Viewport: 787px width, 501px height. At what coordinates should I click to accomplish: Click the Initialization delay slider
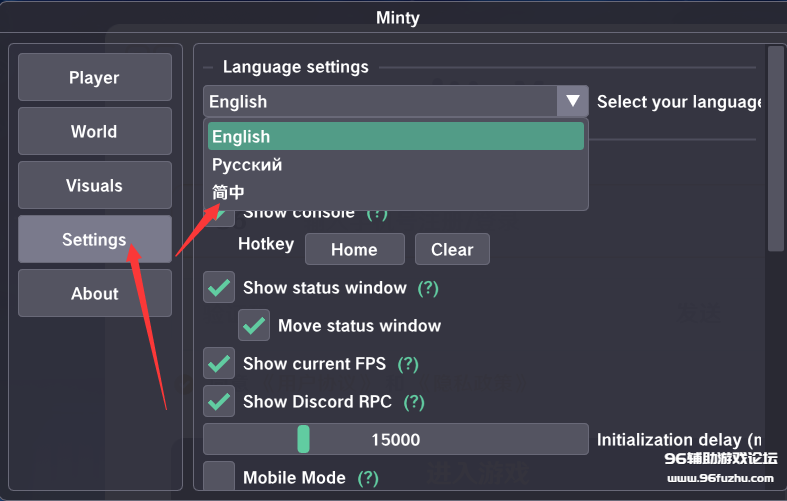(x=396, y=440)
